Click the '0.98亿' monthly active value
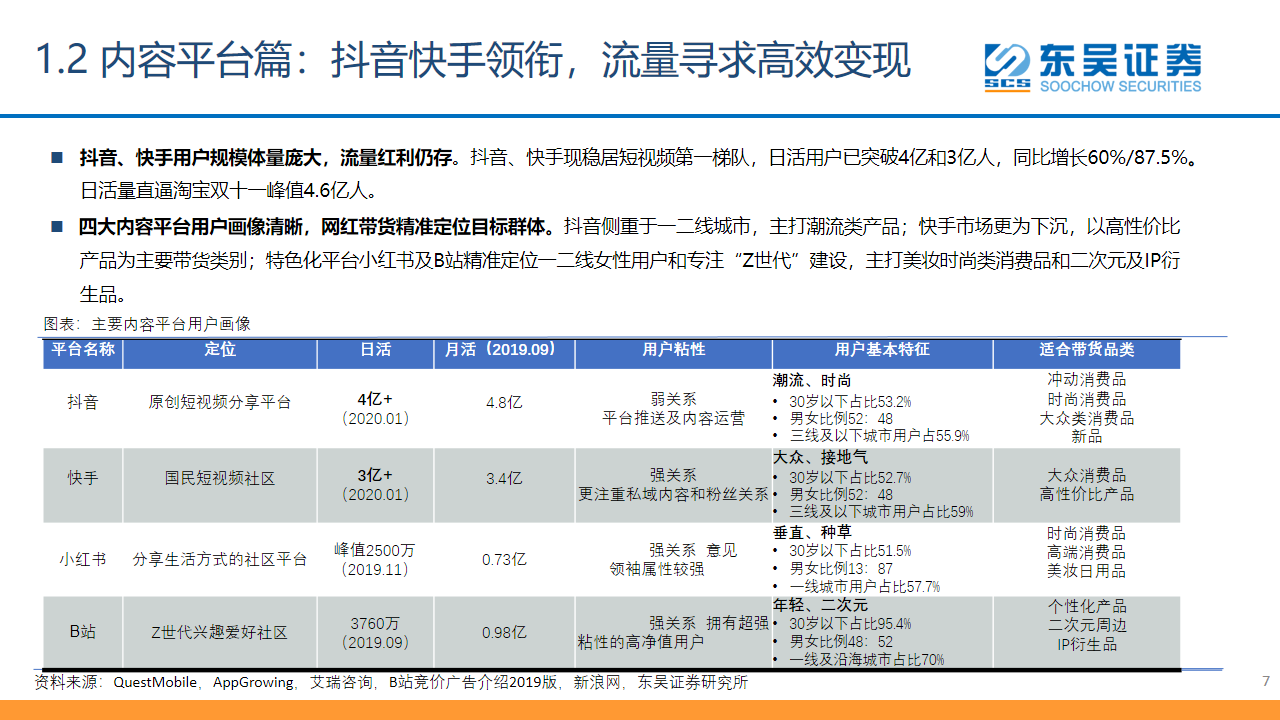Screen dimensions: 1280x720 504,632
